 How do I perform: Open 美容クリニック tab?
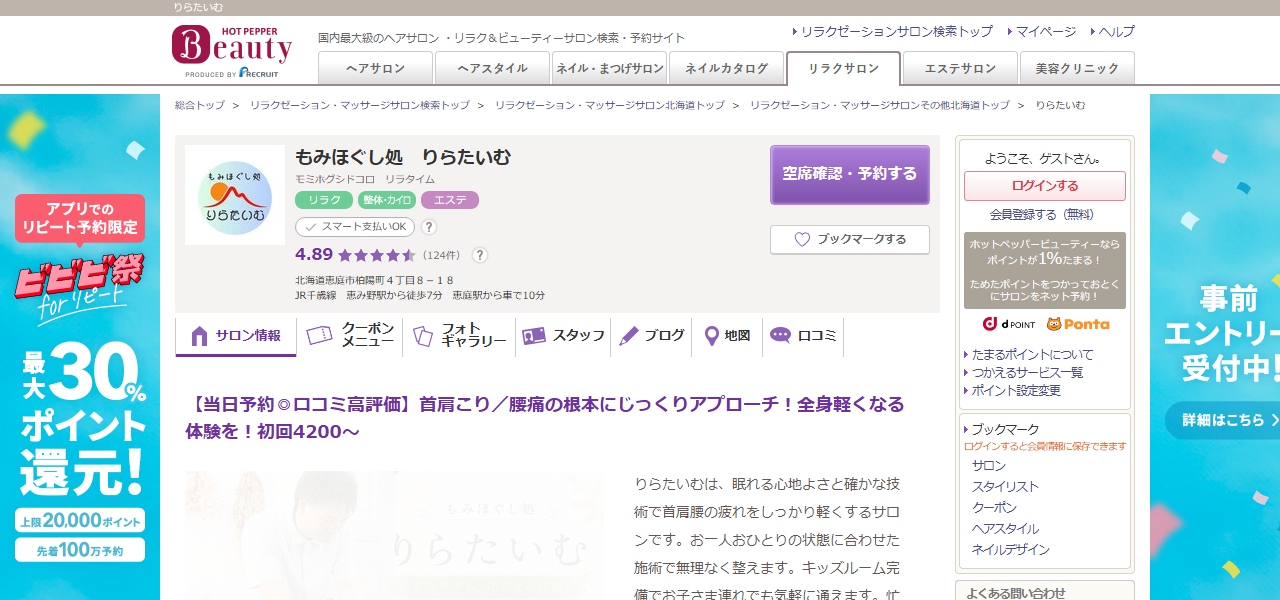(x=1077, y=68)
